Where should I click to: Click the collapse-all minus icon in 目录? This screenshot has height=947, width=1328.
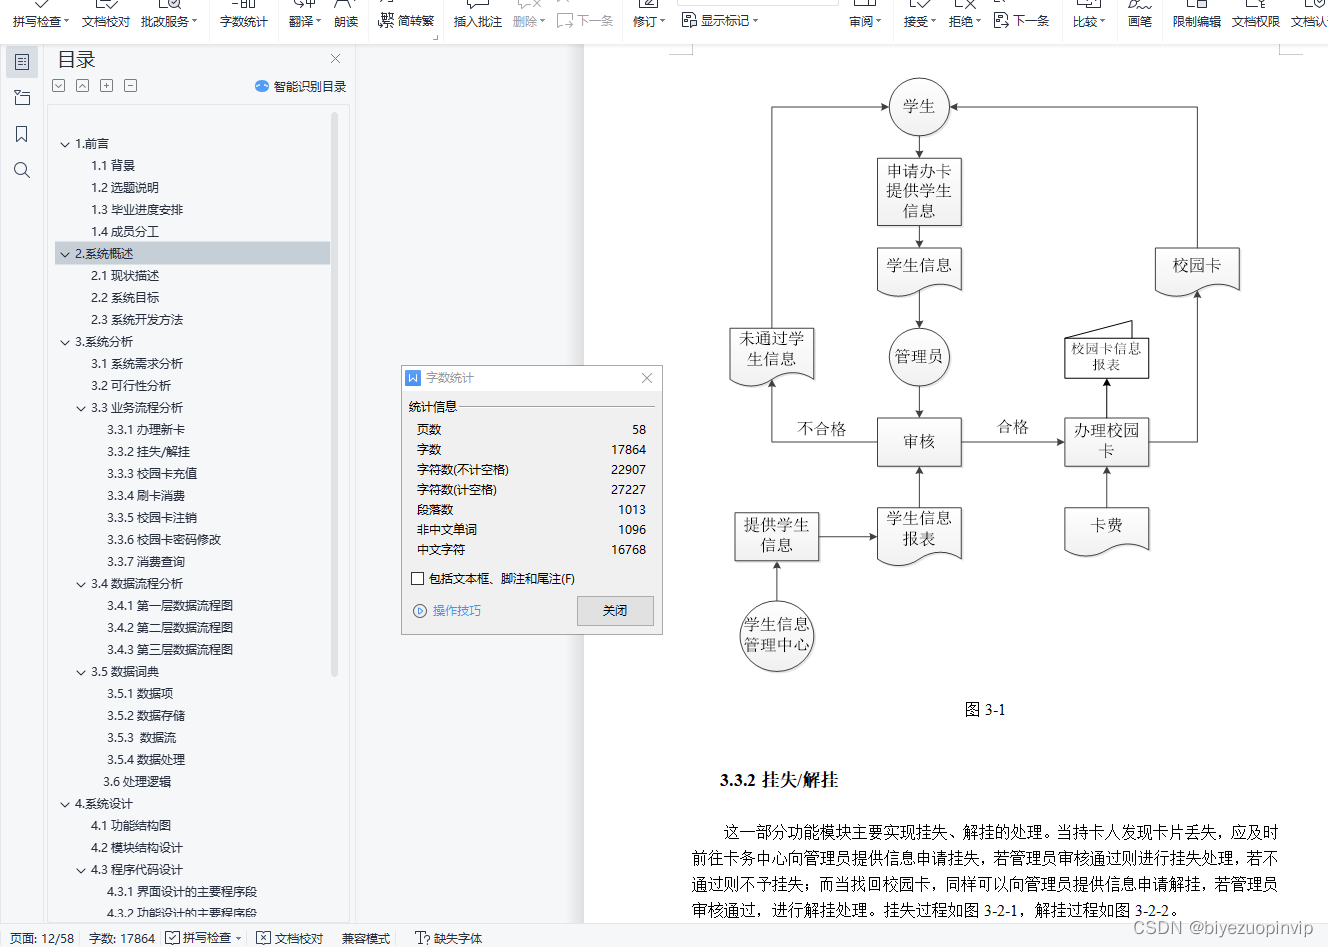click(131, 86)
